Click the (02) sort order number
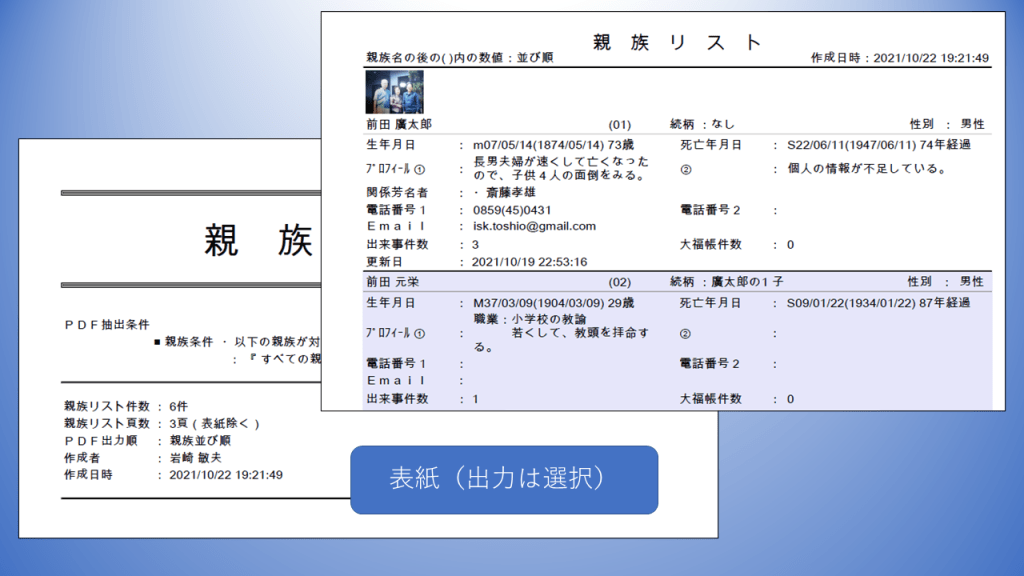The image size is (1024, 576). [x=620, y=282]
